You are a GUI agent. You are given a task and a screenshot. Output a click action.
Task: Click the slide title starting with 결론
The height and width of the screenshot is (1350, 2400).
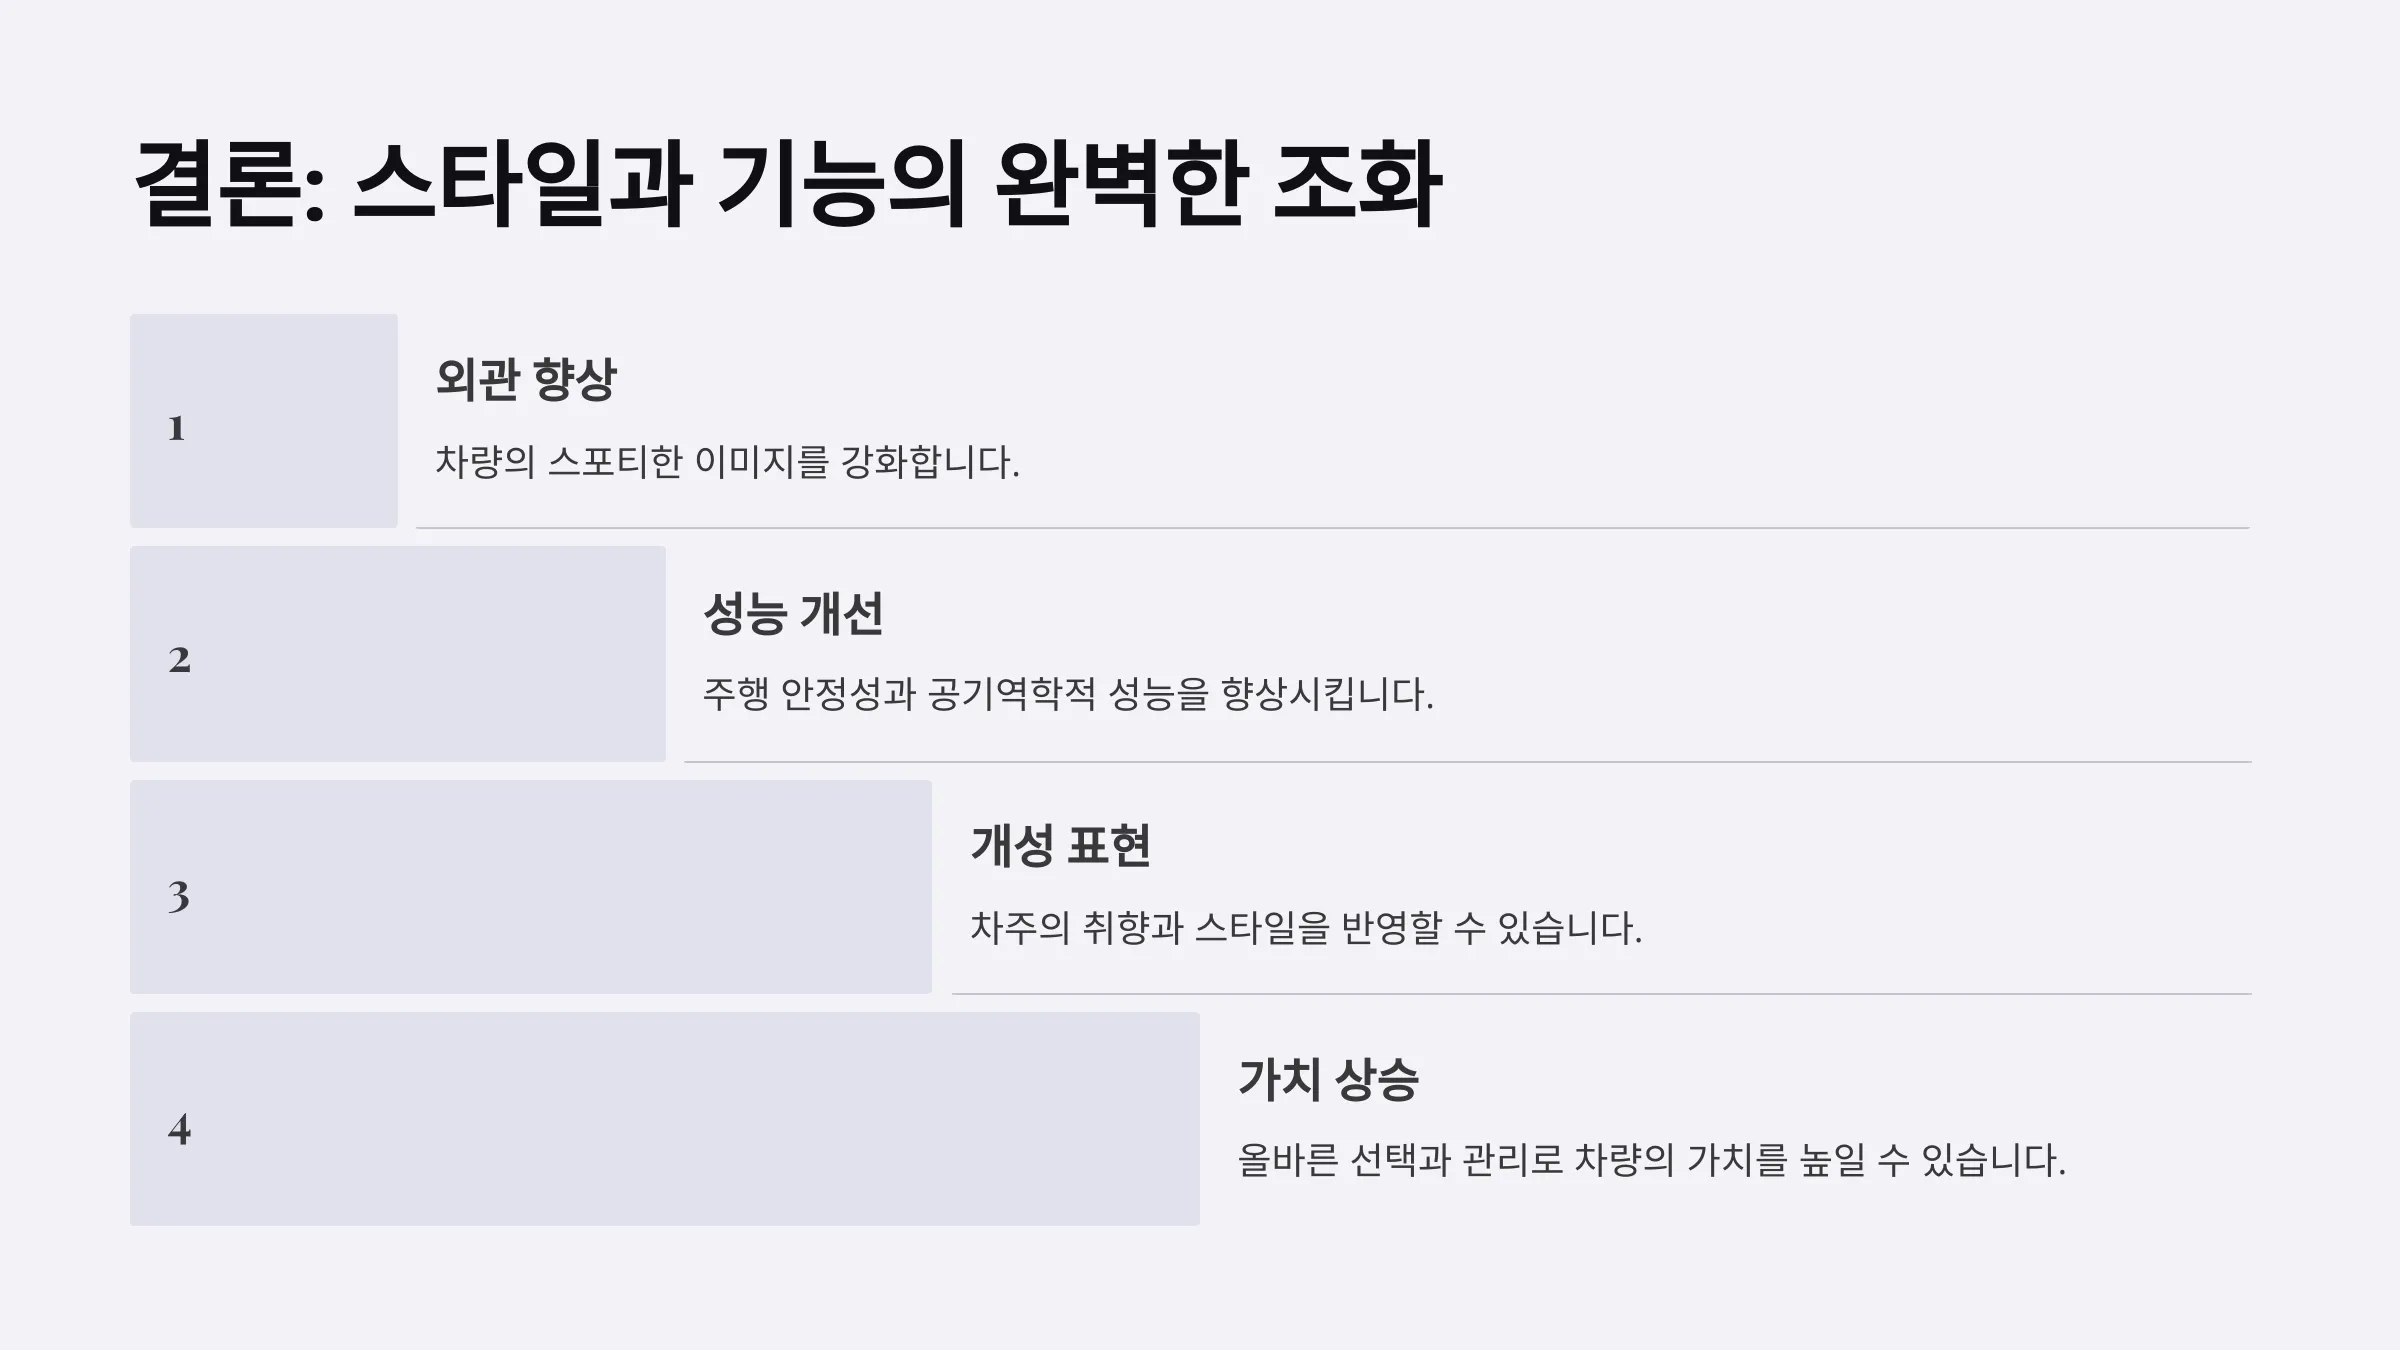pos(788,184)
